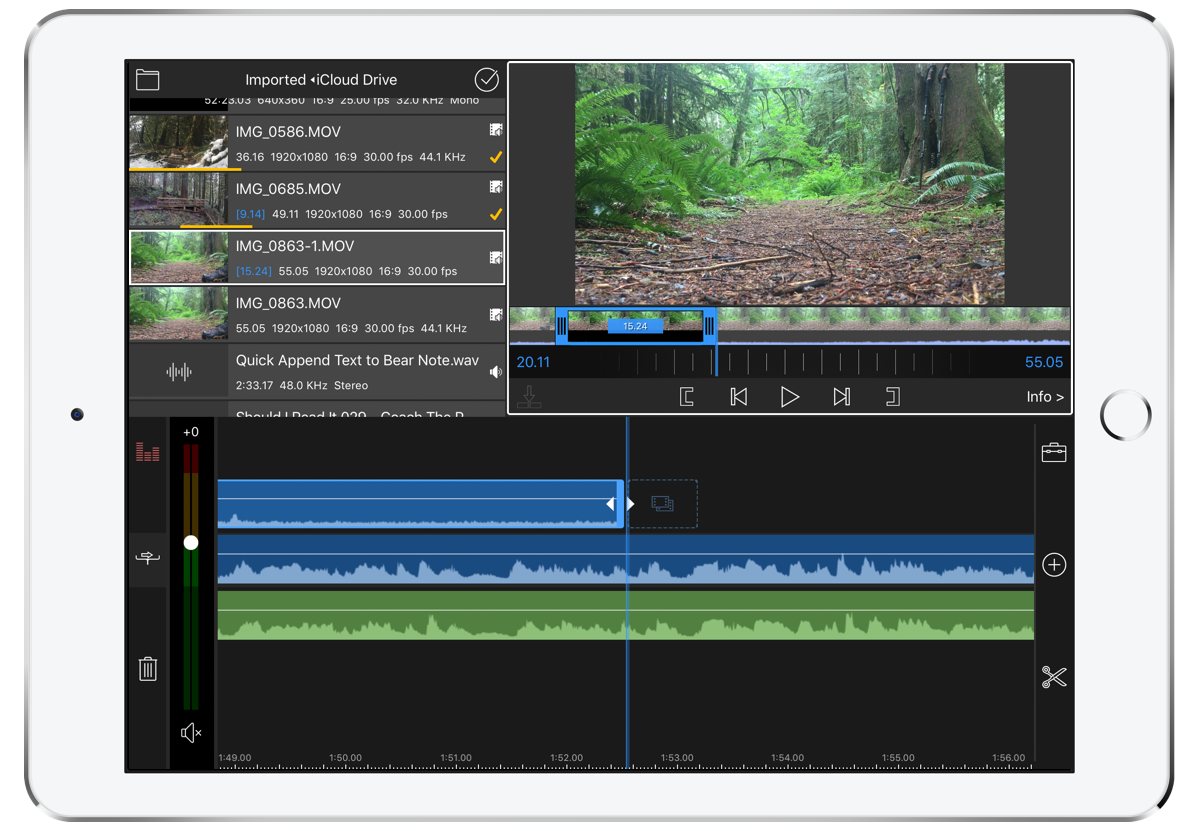Open the Info panel
This screenshot has height=831, width=1200.
1045,397
